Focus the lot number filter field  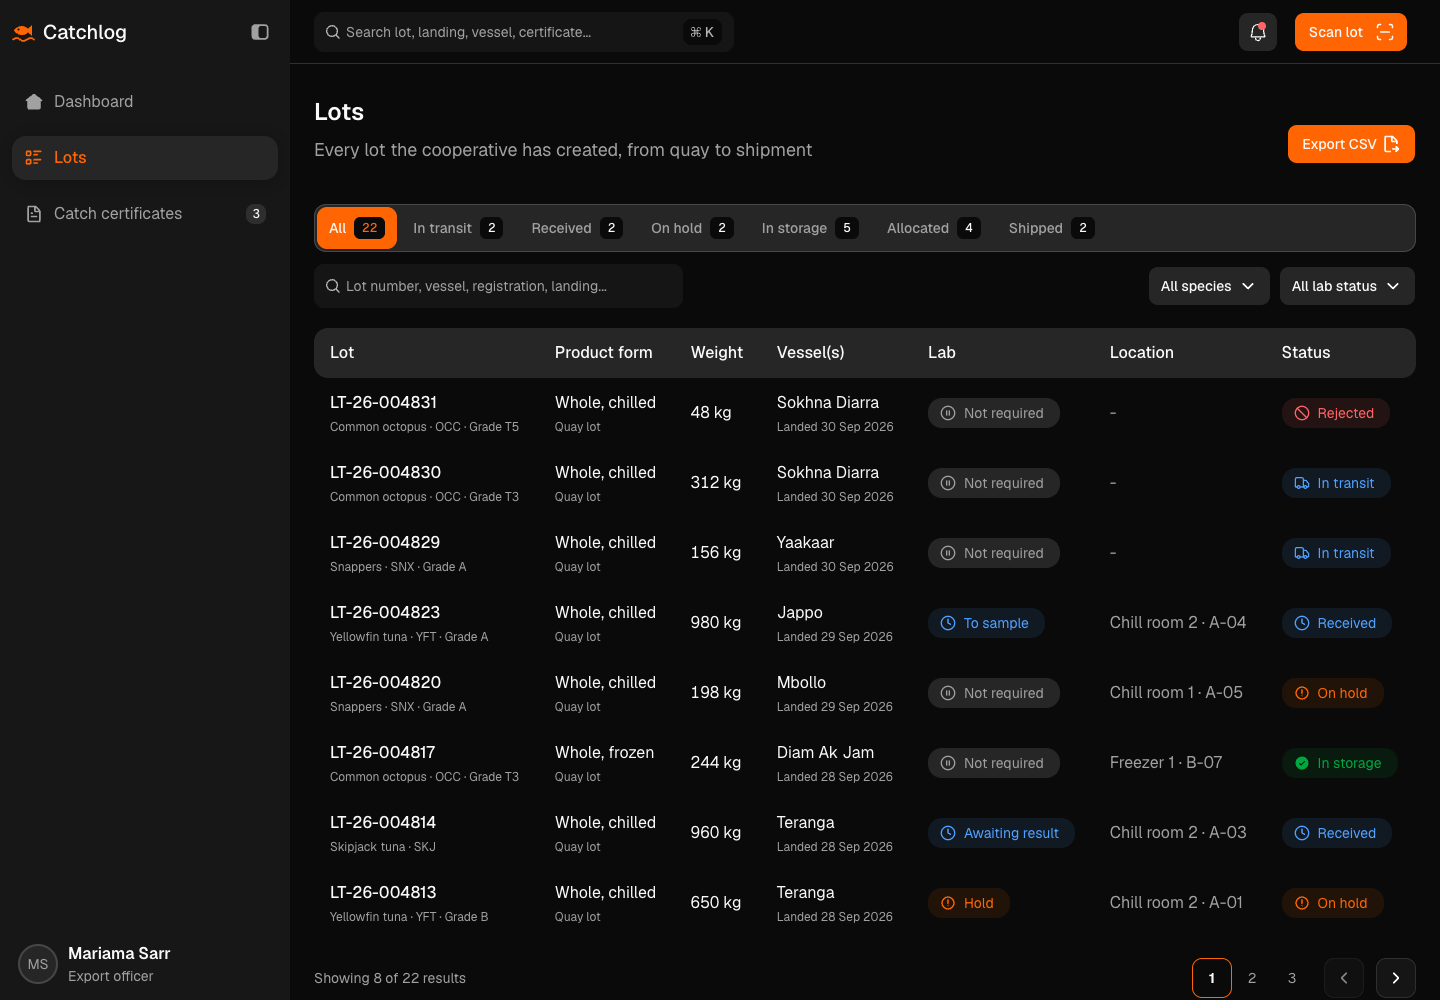pyautogui.click(x=498, y=286)
